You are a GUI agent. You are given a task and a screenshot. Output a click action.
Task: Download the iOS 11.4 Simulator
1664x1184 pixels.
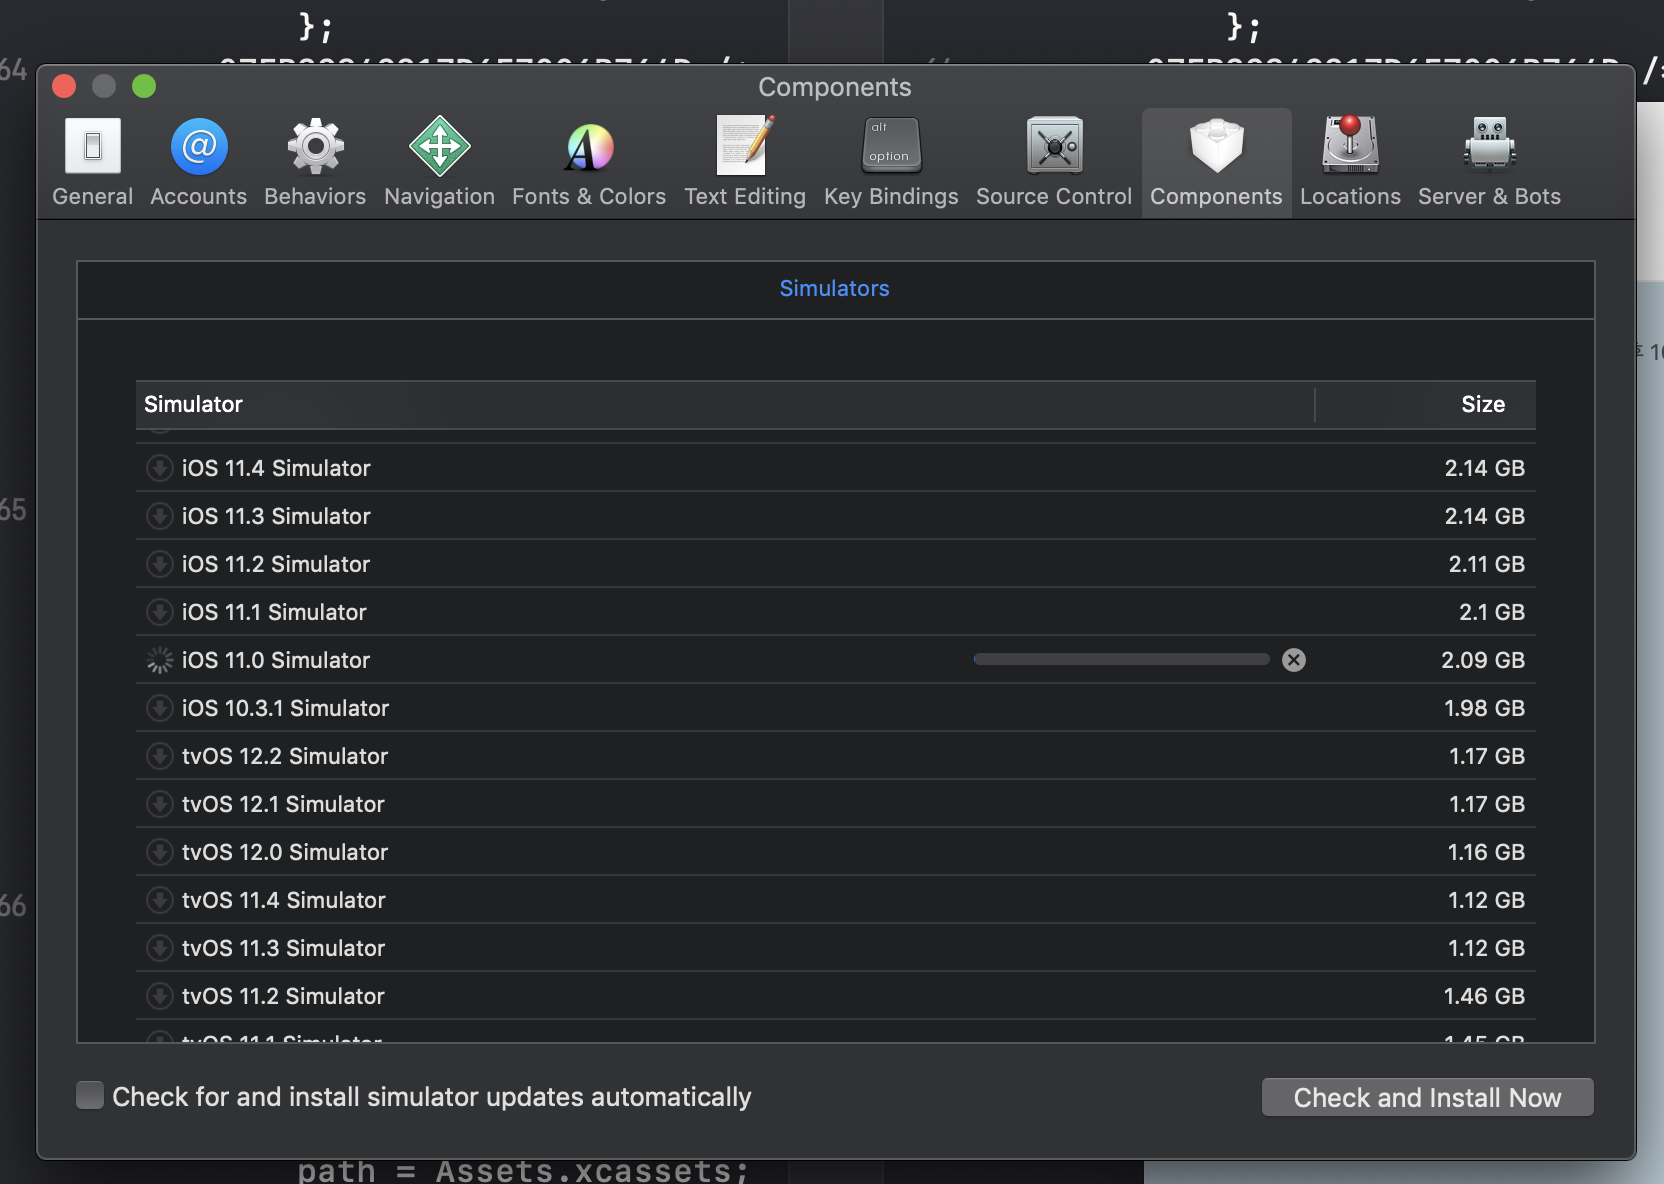pos(159,468)
